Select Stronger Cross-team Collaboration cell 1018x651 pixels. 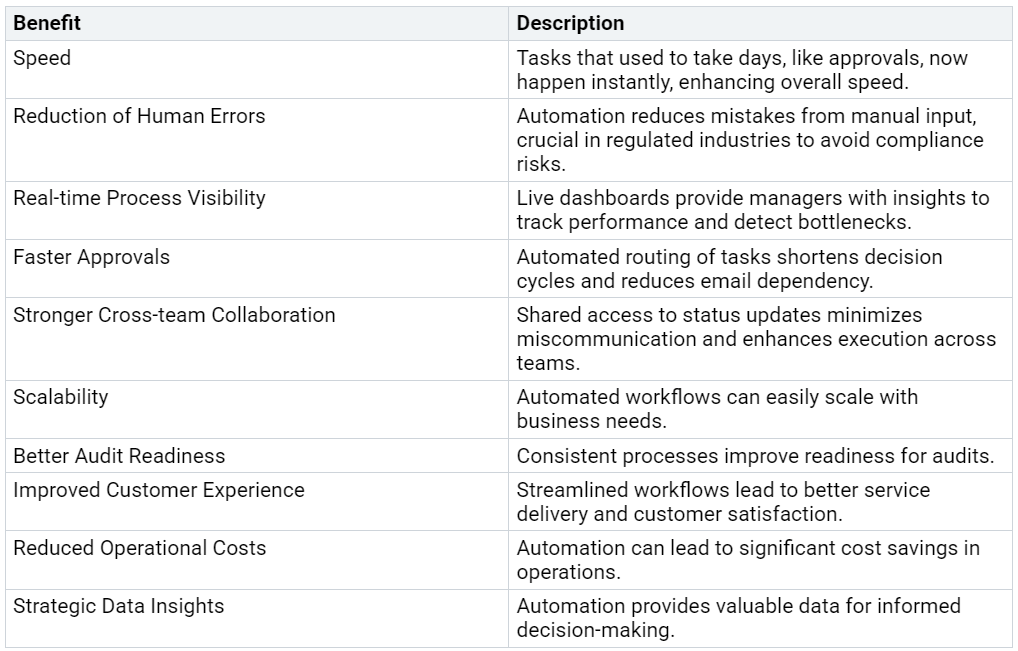click(174, 315)
